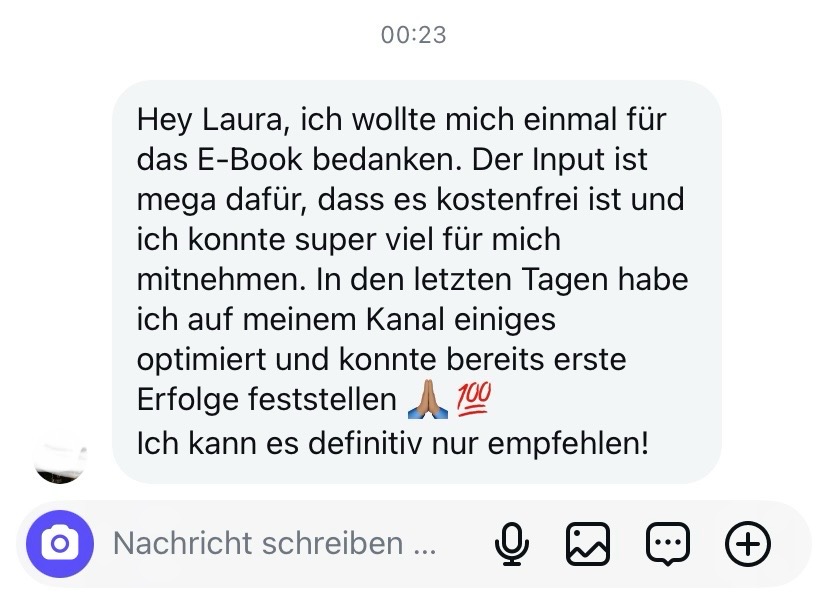Click the word 'E-Book' in the message
Viewport: 828px width, 610px height.
click(250, 159)
